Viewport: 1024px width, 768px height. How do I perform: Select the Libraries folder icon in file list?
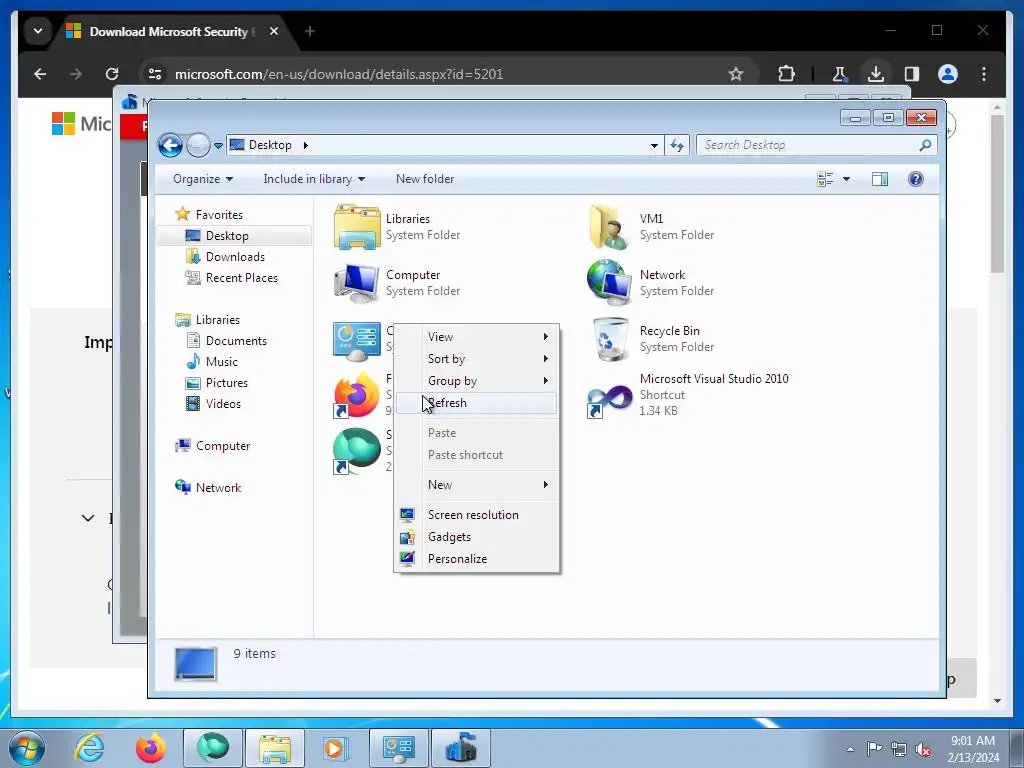pyautogui.click(x=357, y=227)
